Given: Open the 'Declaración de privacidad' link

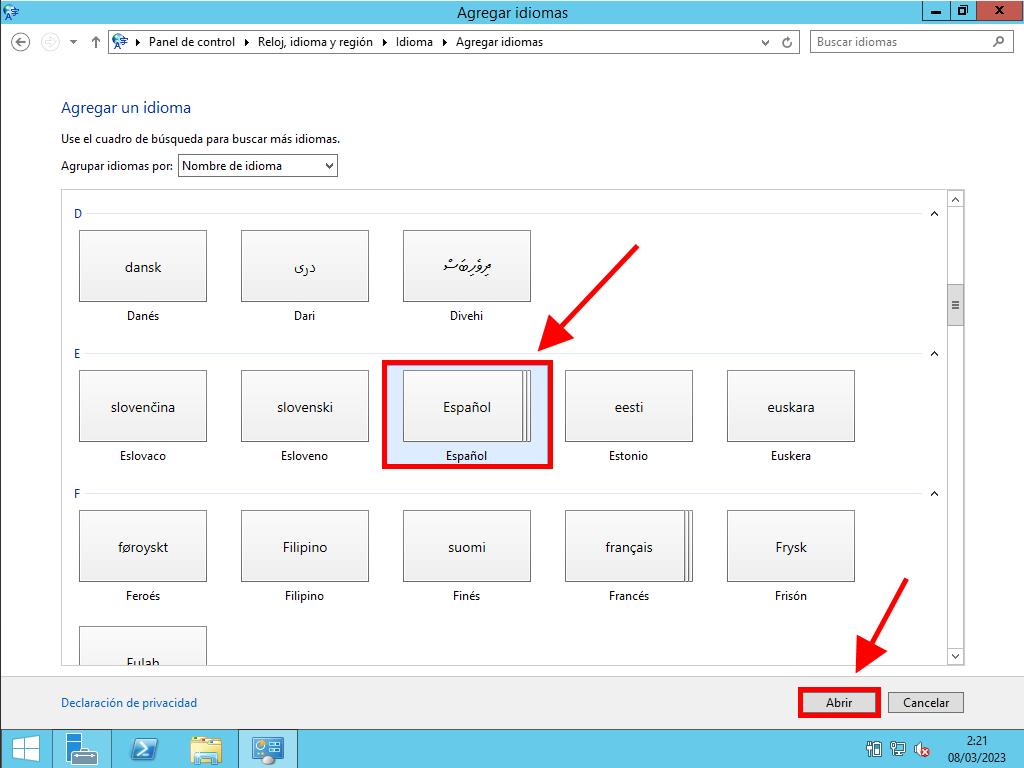Looking at the screenshot, I should [129, 703].
